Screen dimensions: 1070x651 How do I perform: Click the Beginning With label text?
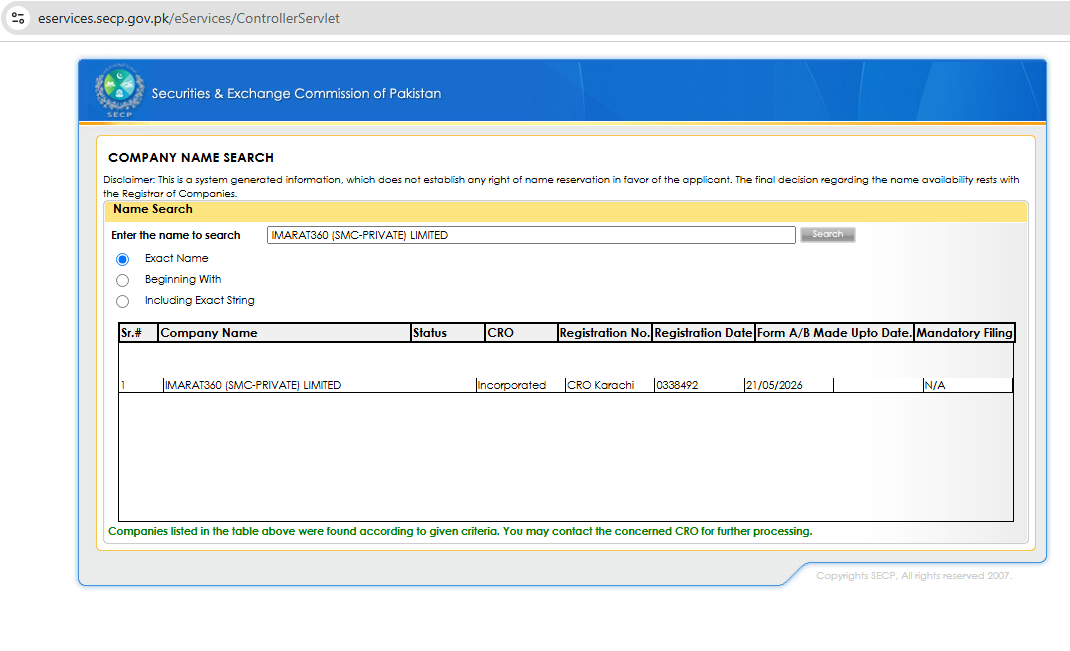[x=183, y=280]
